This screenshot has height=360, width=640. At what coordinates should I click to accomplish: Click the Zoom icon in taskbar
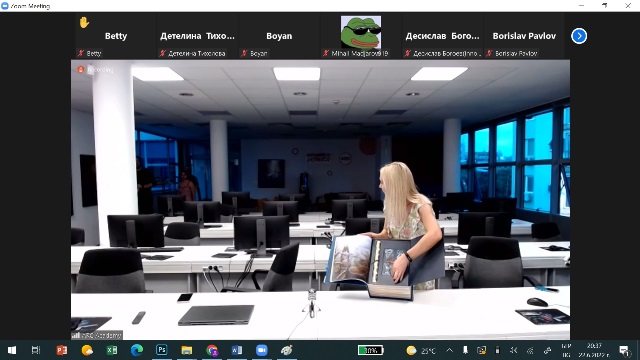click(x=262, y=350)
